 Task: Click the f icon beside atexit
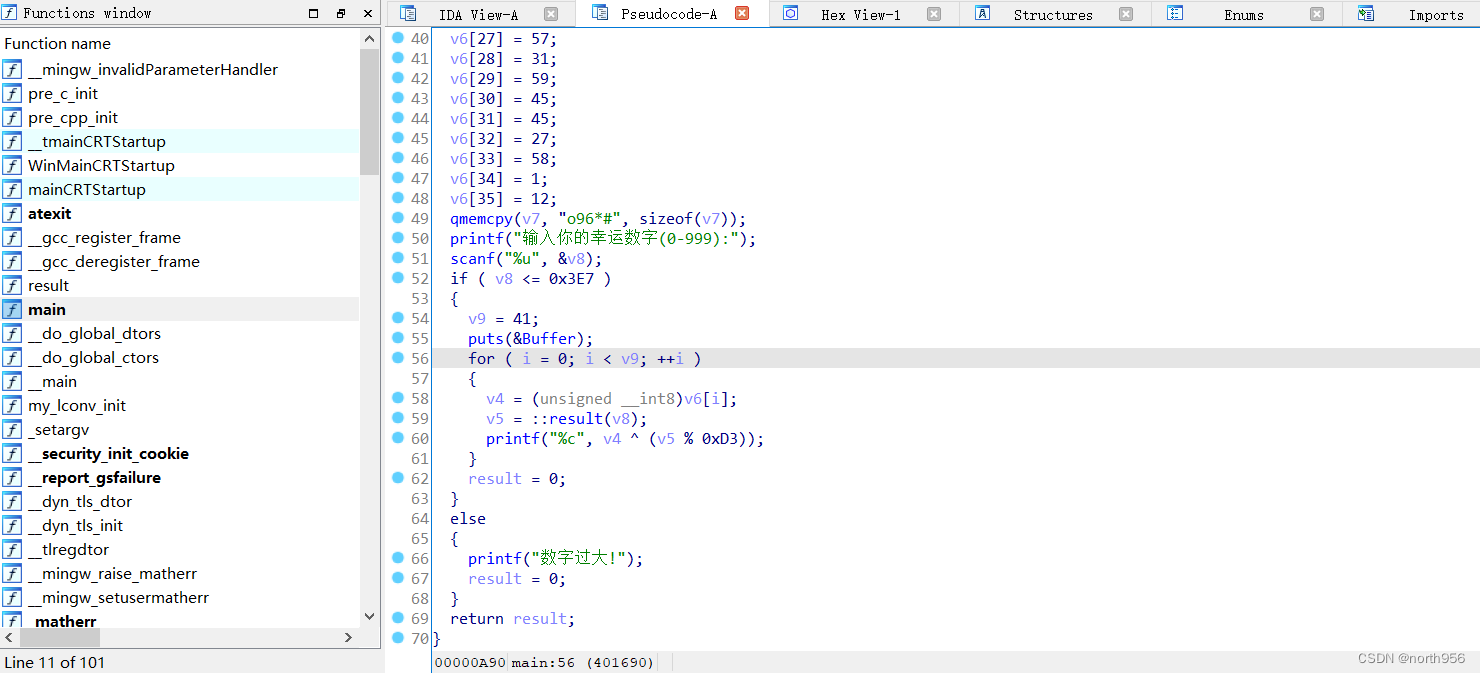click(12, 213)
